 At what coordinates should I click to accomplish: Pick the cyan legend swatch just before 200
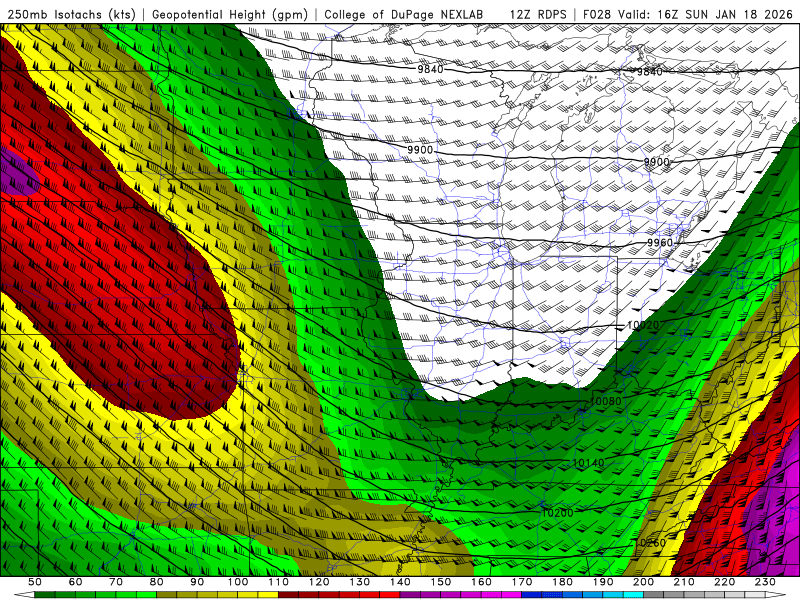(x=634, y=595)
